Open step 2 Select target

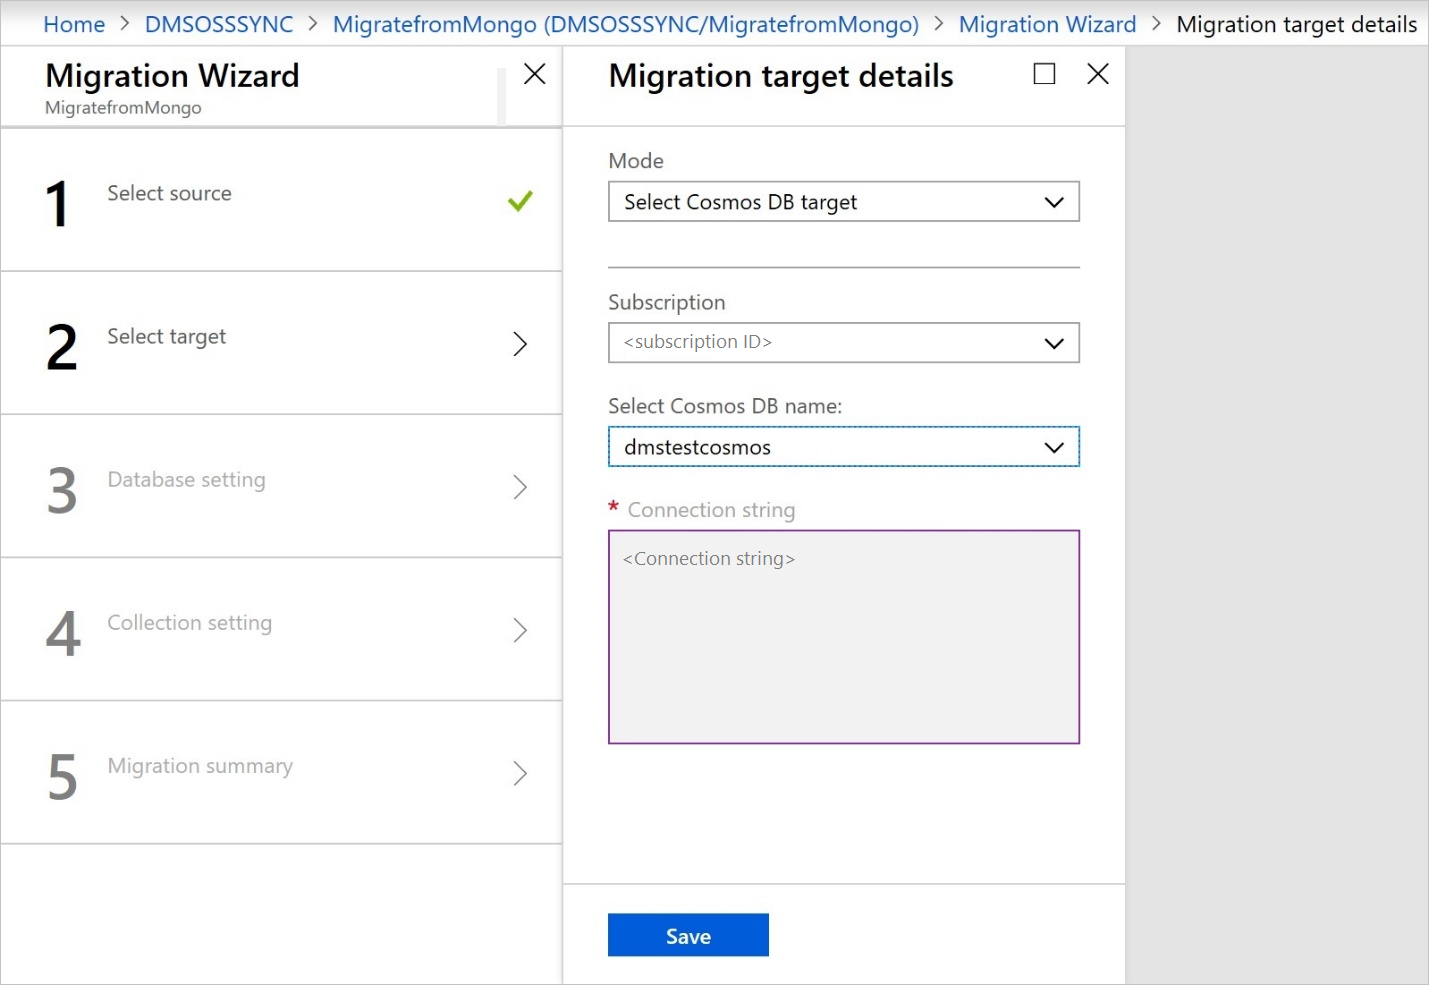click(167, 337)
